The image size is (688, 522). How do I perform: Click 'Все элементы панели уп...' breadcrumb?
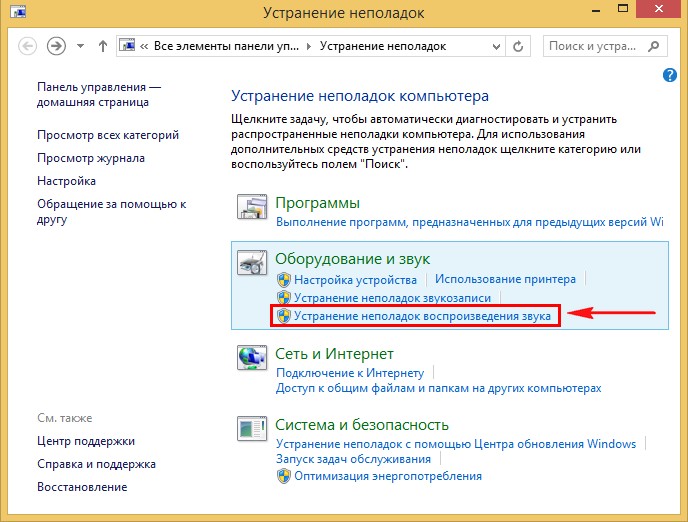[x=226, y=46]
